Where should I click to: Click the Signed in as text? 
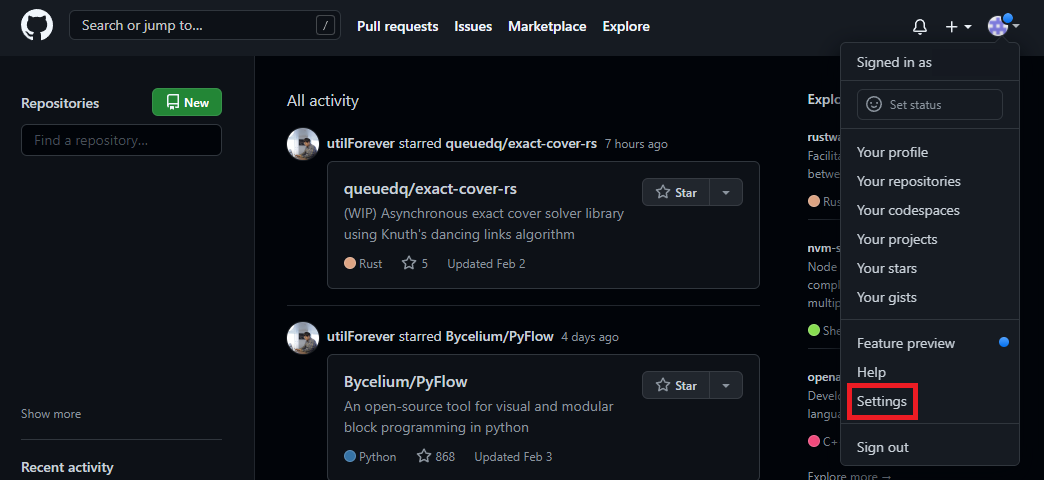(894, 63)
